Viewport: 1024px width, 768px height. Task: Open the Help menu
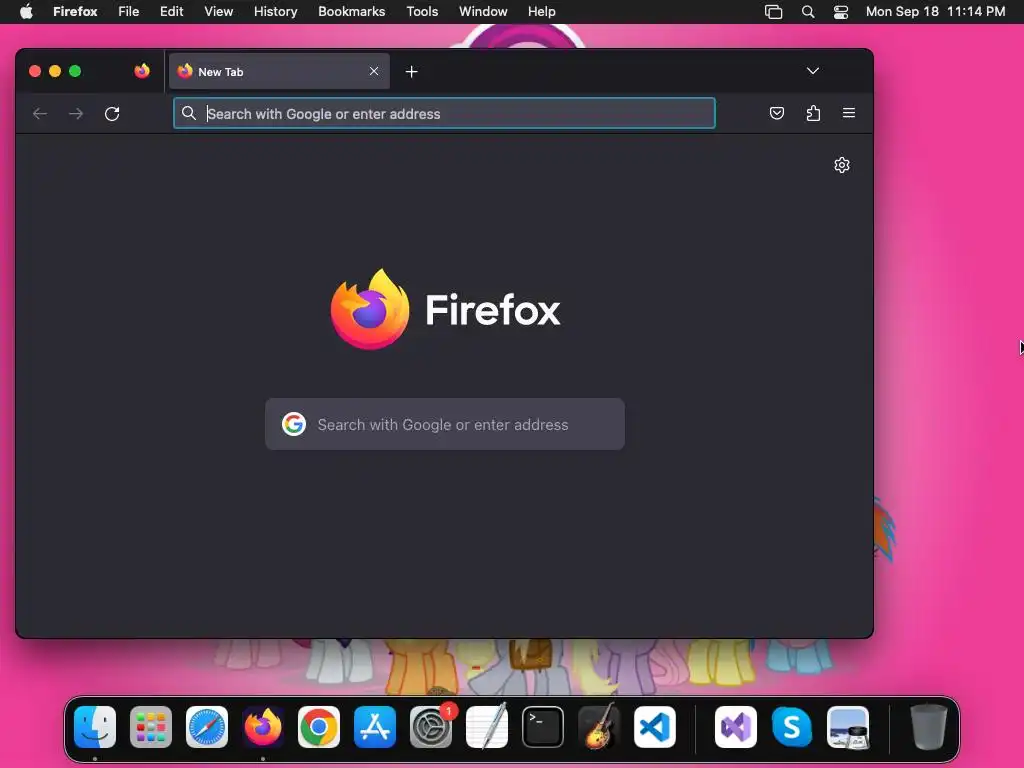(x=541, y=11)
